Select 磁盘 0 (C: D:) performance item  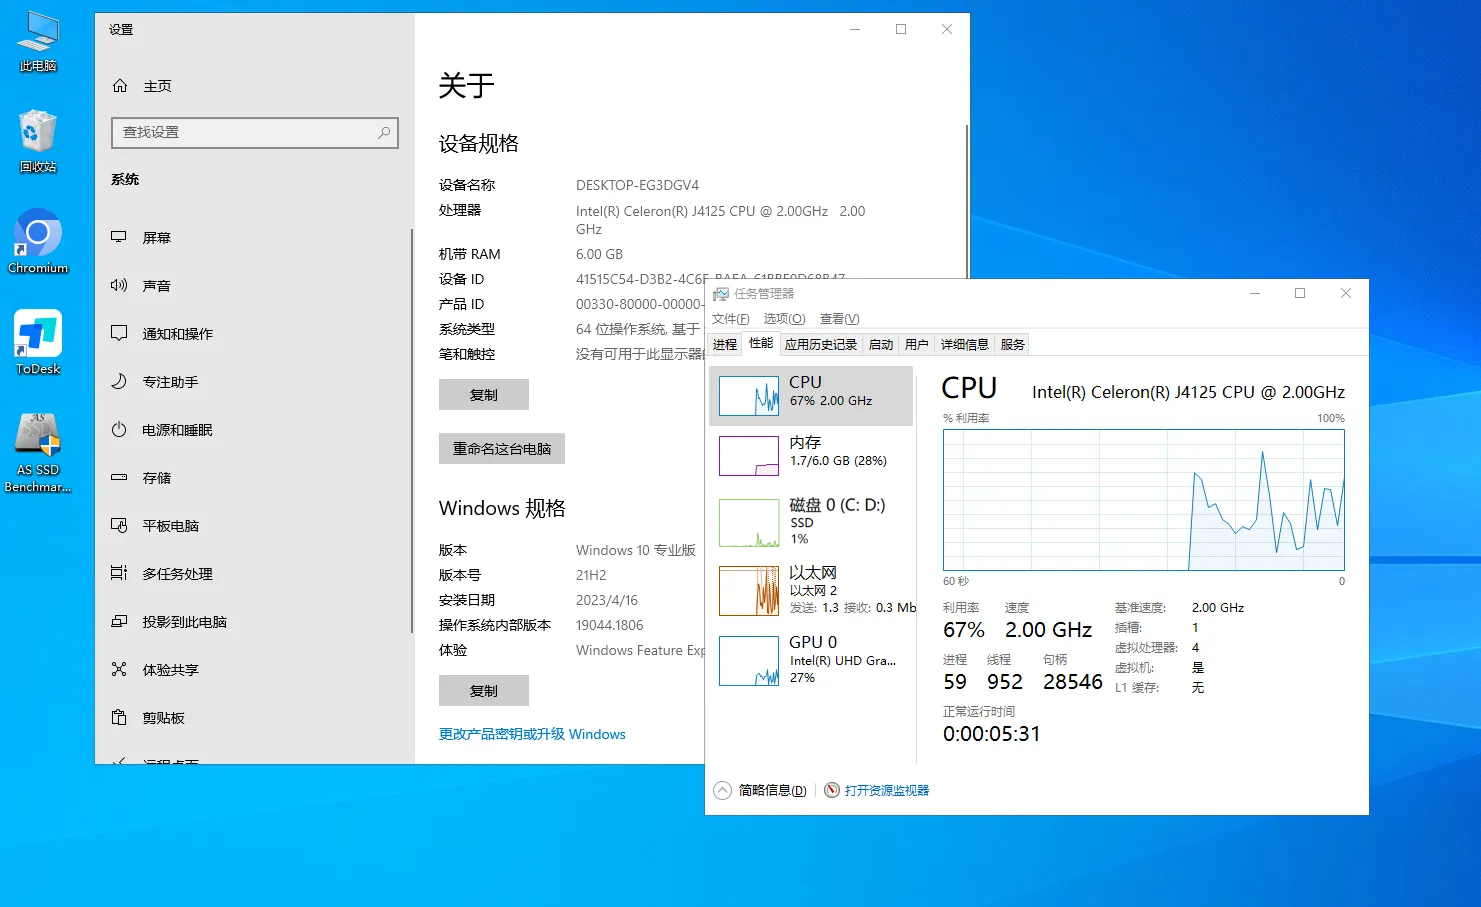811,522
